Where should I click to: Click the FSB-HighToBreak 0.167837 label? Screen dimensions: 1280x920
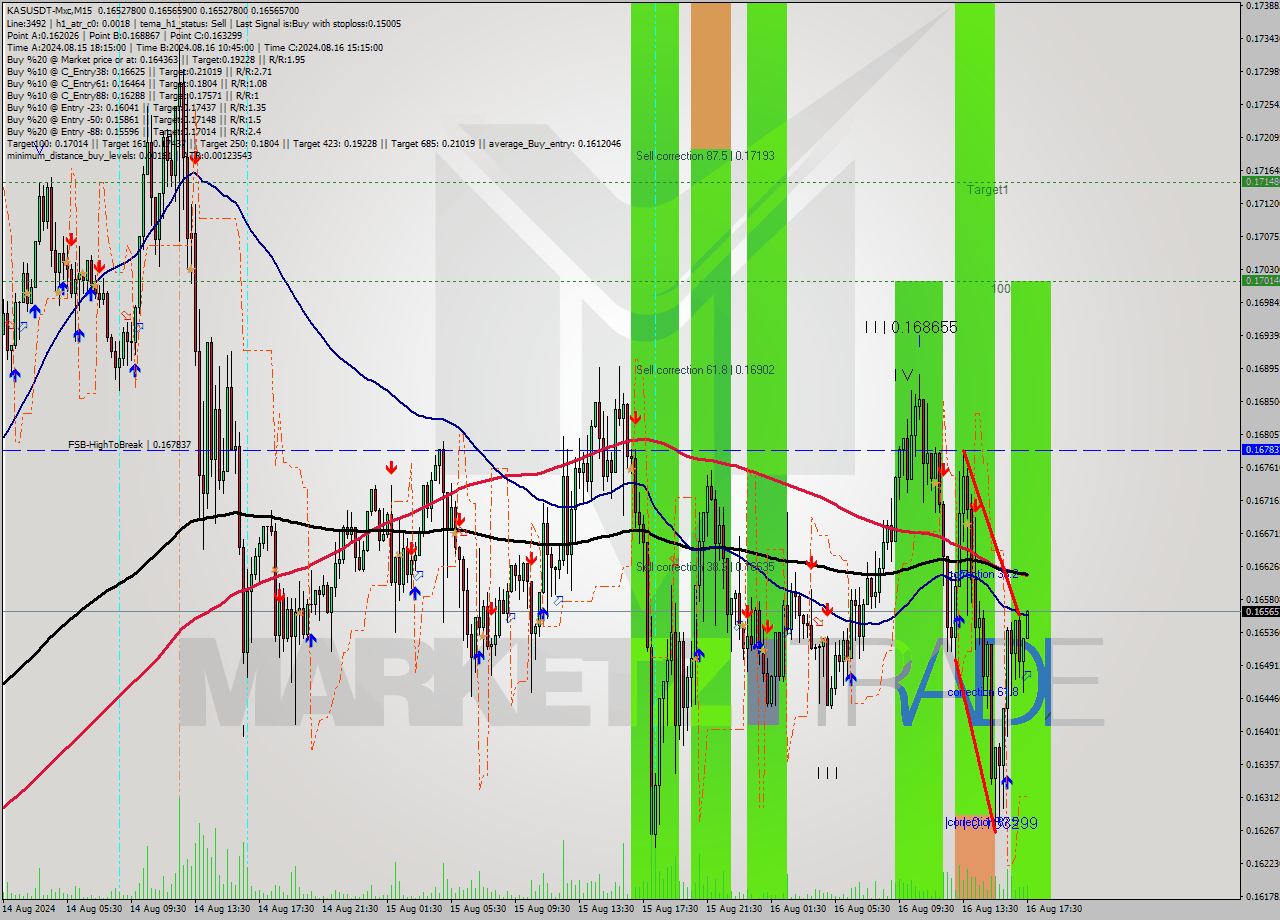129,444
